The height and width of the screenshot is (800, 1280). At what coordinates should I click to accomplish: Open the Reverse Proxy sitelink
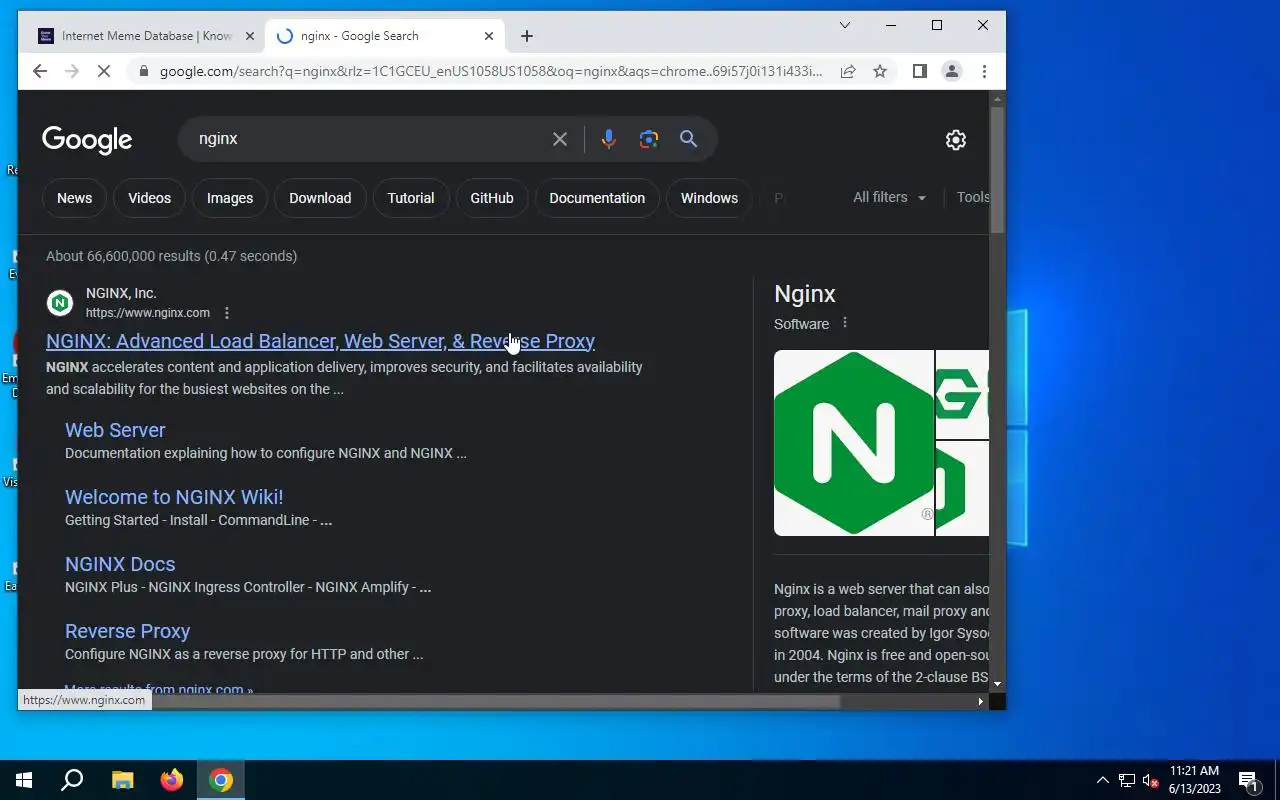point(127,631)
